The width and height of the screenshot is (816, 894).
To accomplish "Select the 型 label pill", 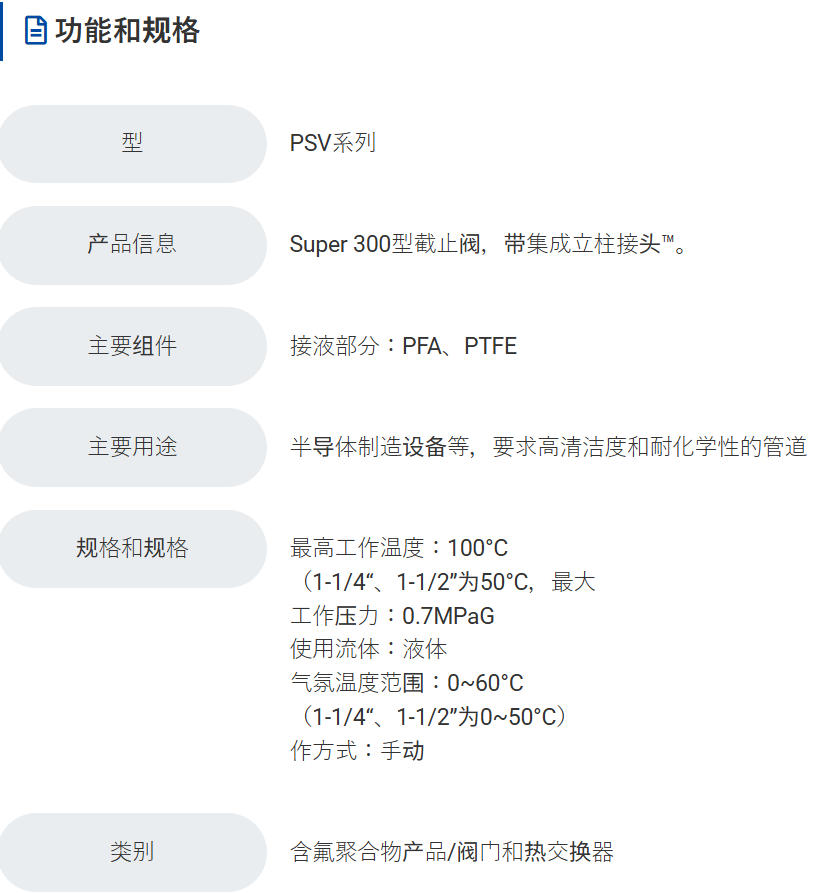I will [x=132, y=143].
